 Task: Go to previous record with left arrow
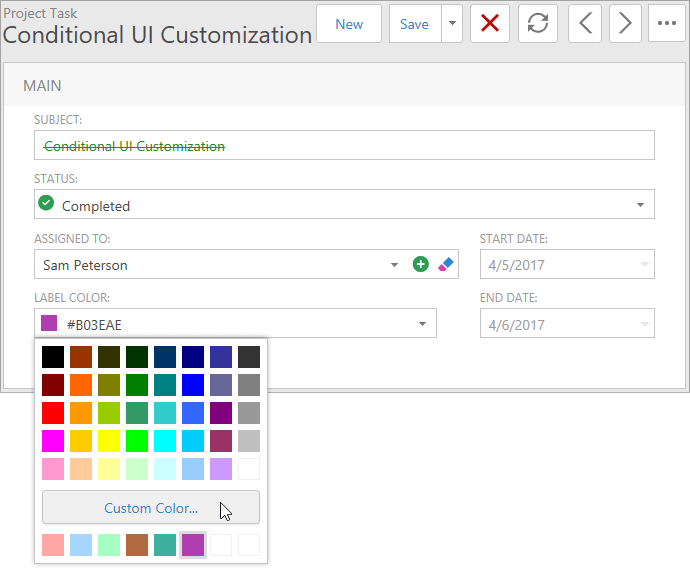pyautogui.click(x=585, y=24)
